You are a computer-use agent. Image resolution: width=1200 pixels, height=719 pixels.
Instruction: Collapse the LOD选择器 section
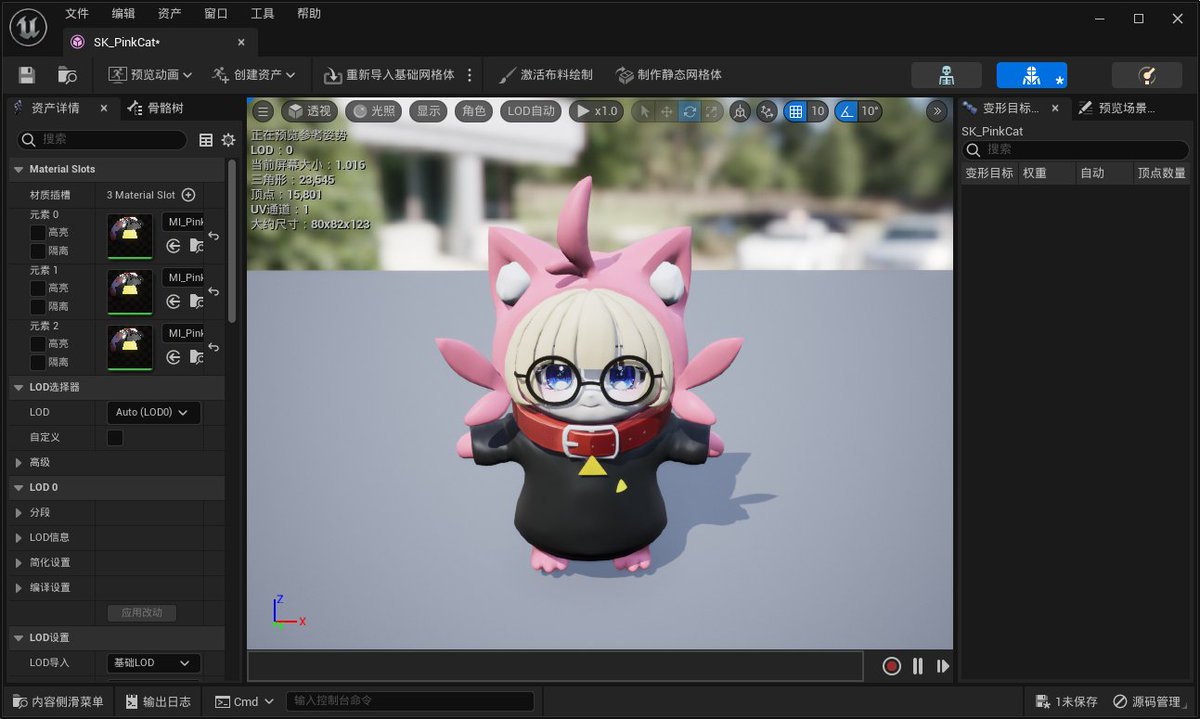(x=19, y=387)
